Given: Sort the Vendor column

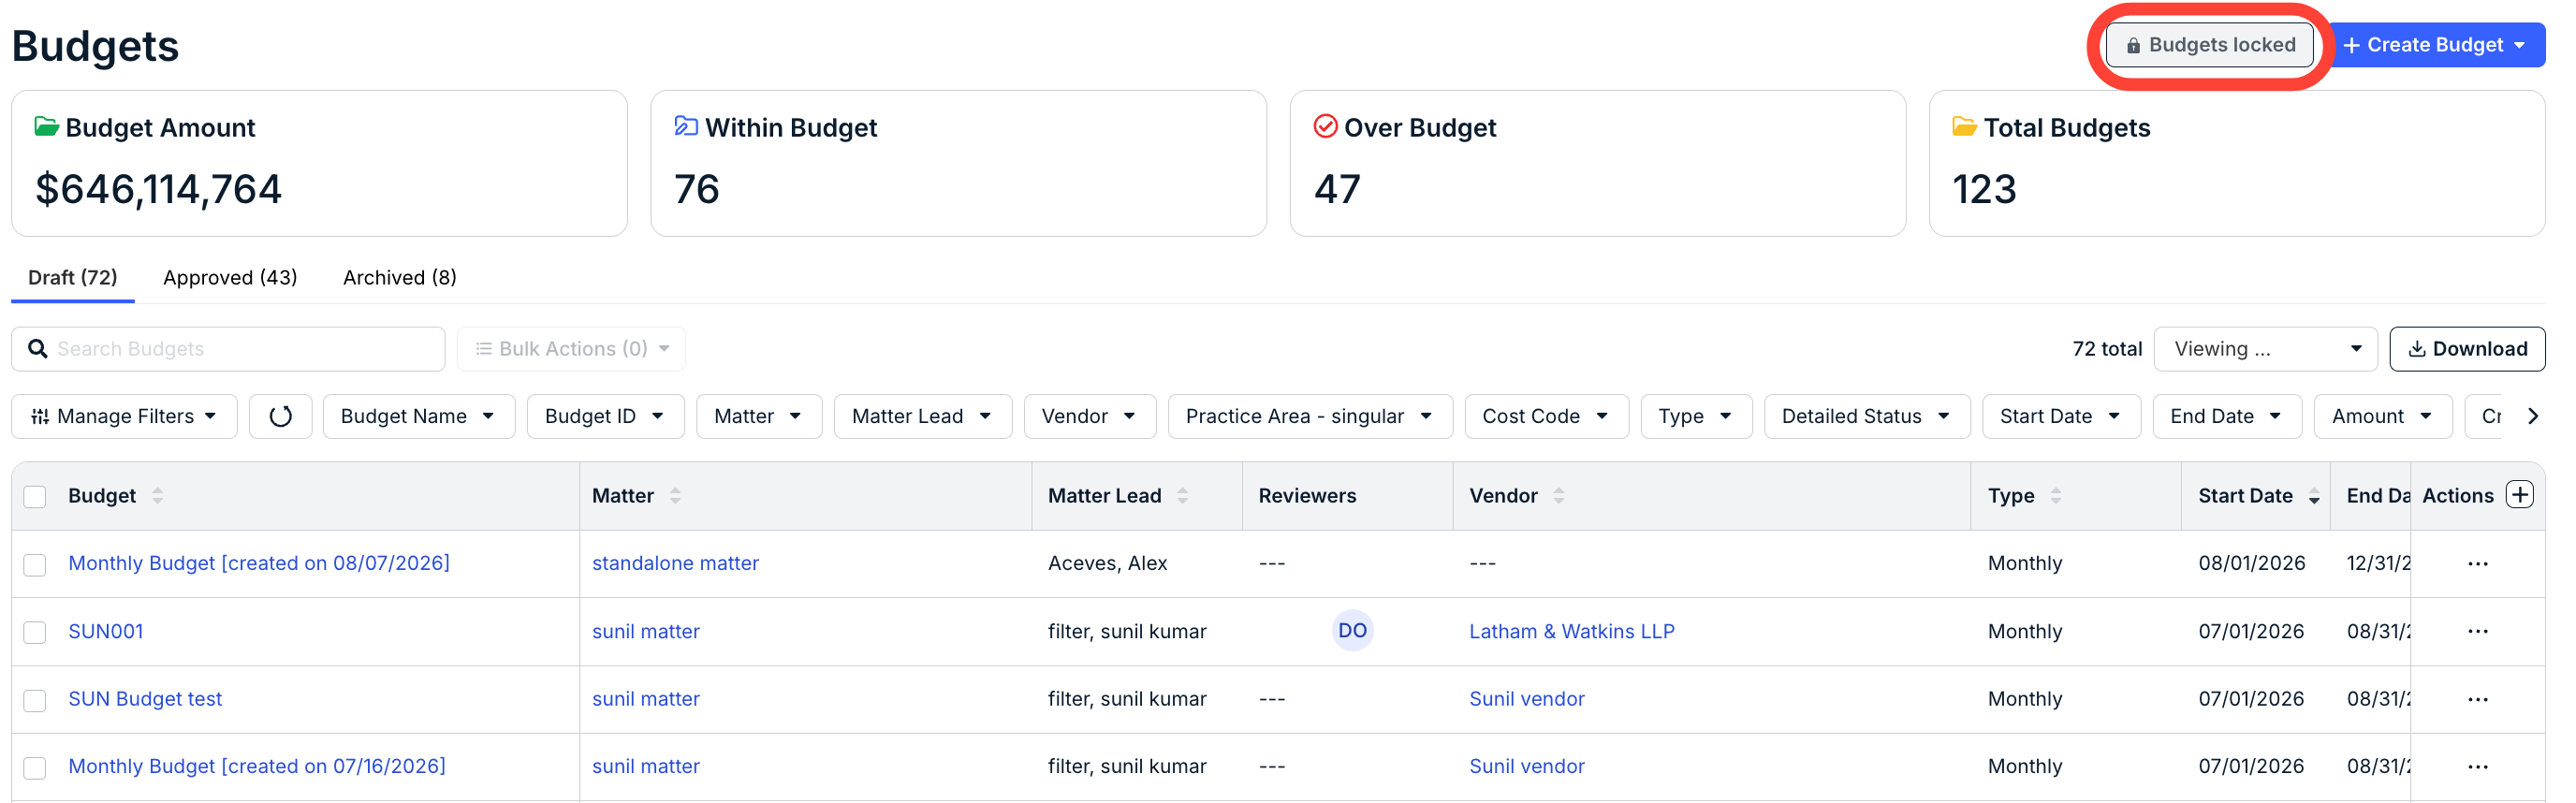Looking at the screenshot, I should pos(1558,496).
